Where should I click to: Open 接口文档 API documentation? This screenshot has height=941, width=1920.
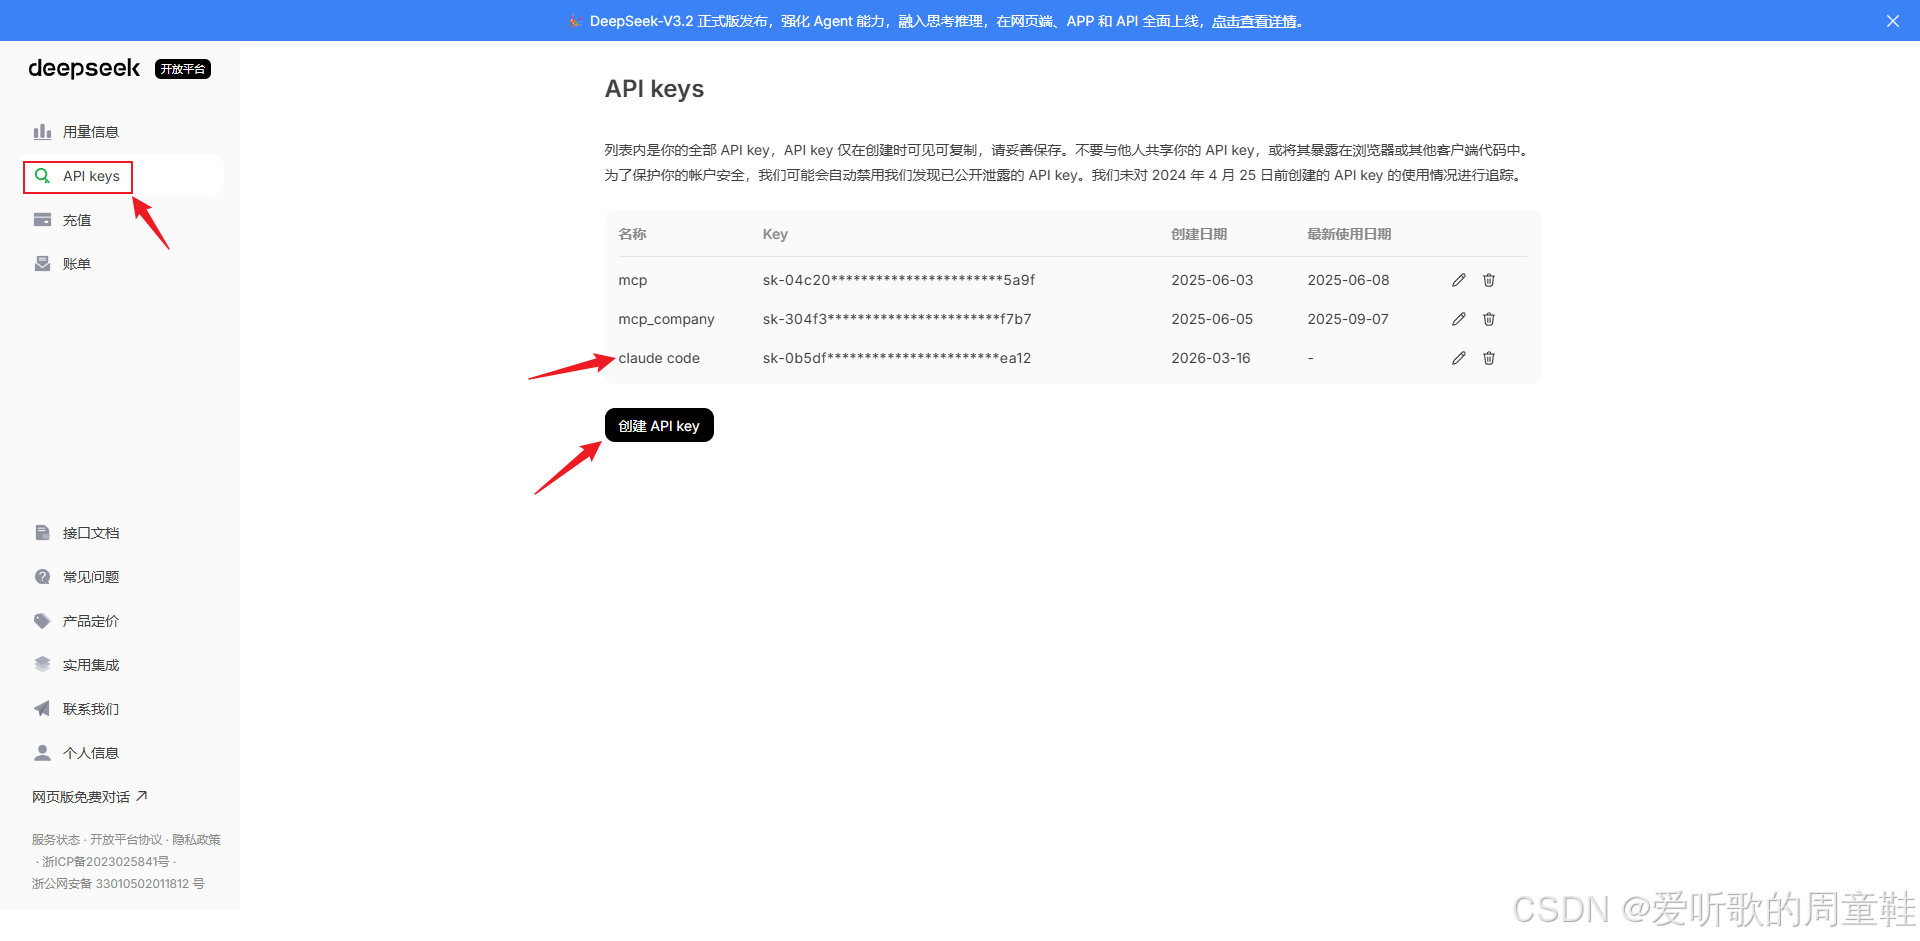coord(91,533)
